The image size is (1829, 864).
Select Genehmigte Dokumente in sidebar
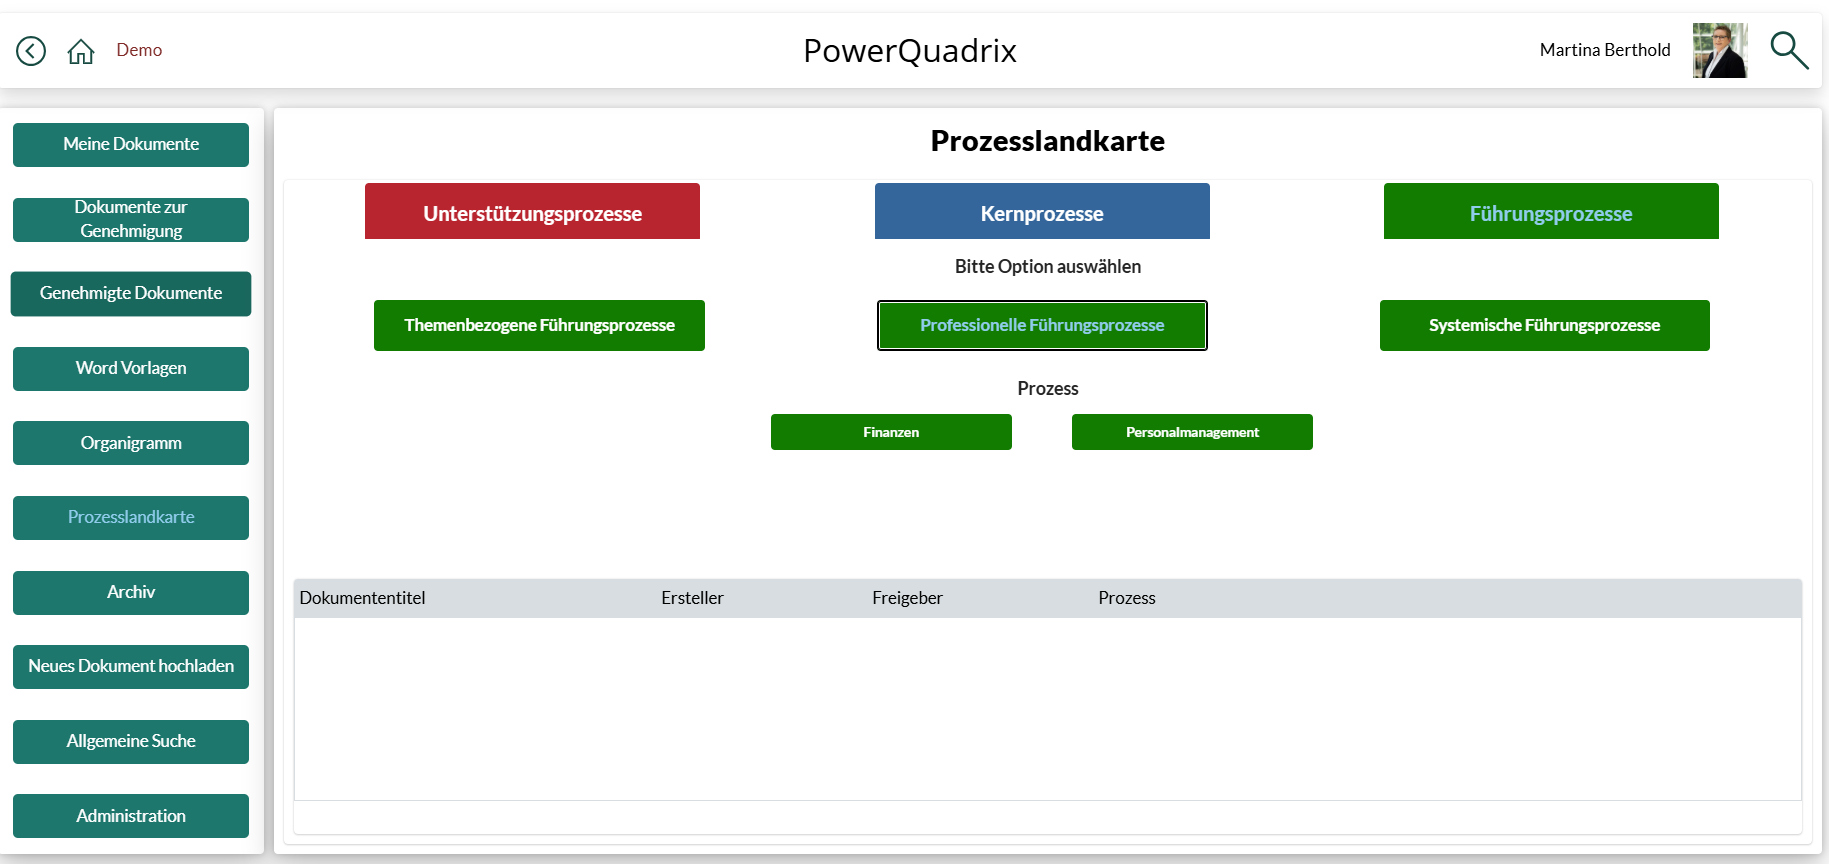(131, 294)
